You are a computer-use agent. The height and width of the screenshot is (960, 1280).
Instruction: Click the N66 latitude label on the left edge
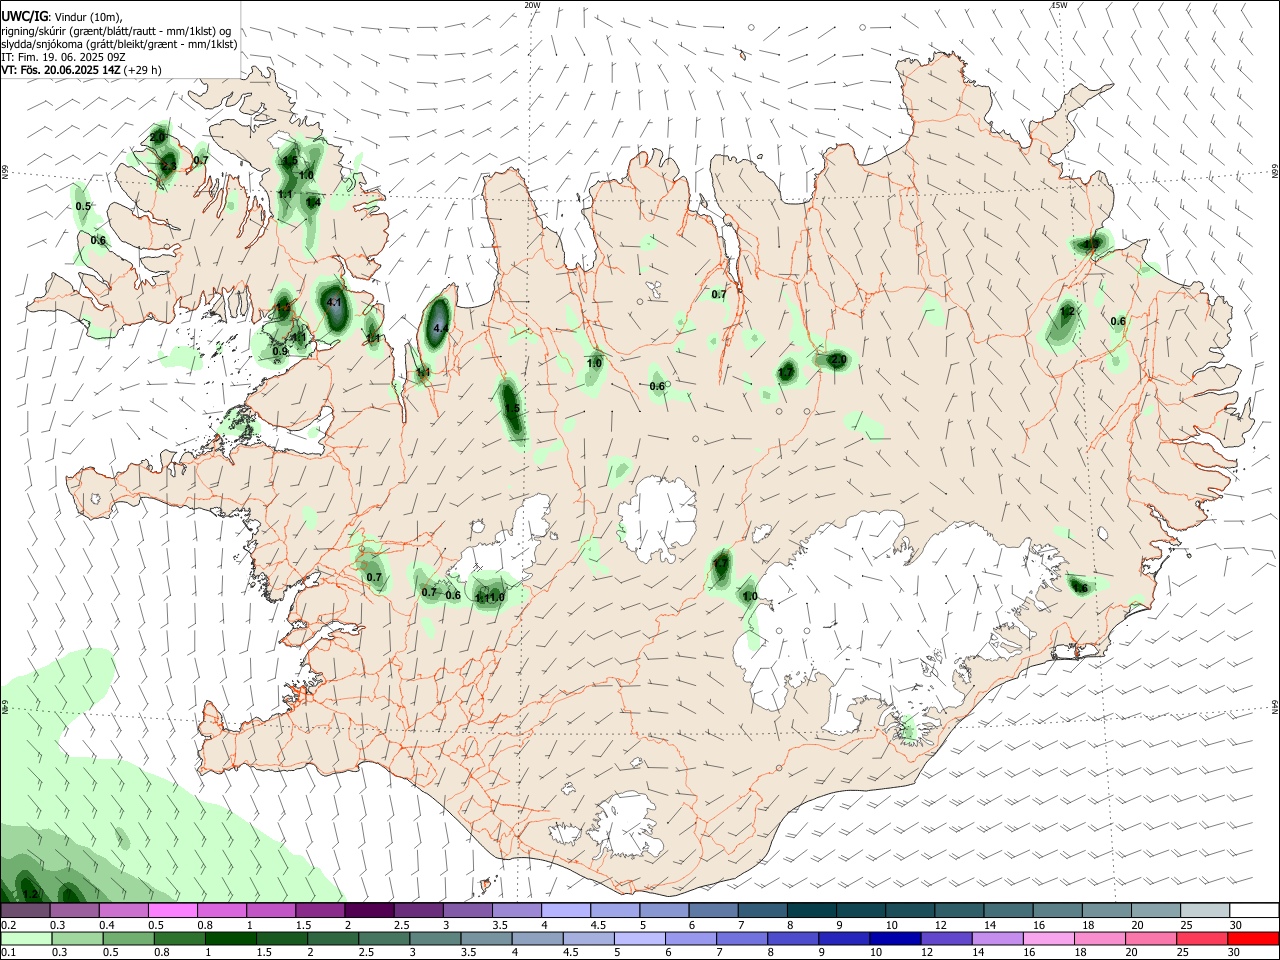coord(5,173)
